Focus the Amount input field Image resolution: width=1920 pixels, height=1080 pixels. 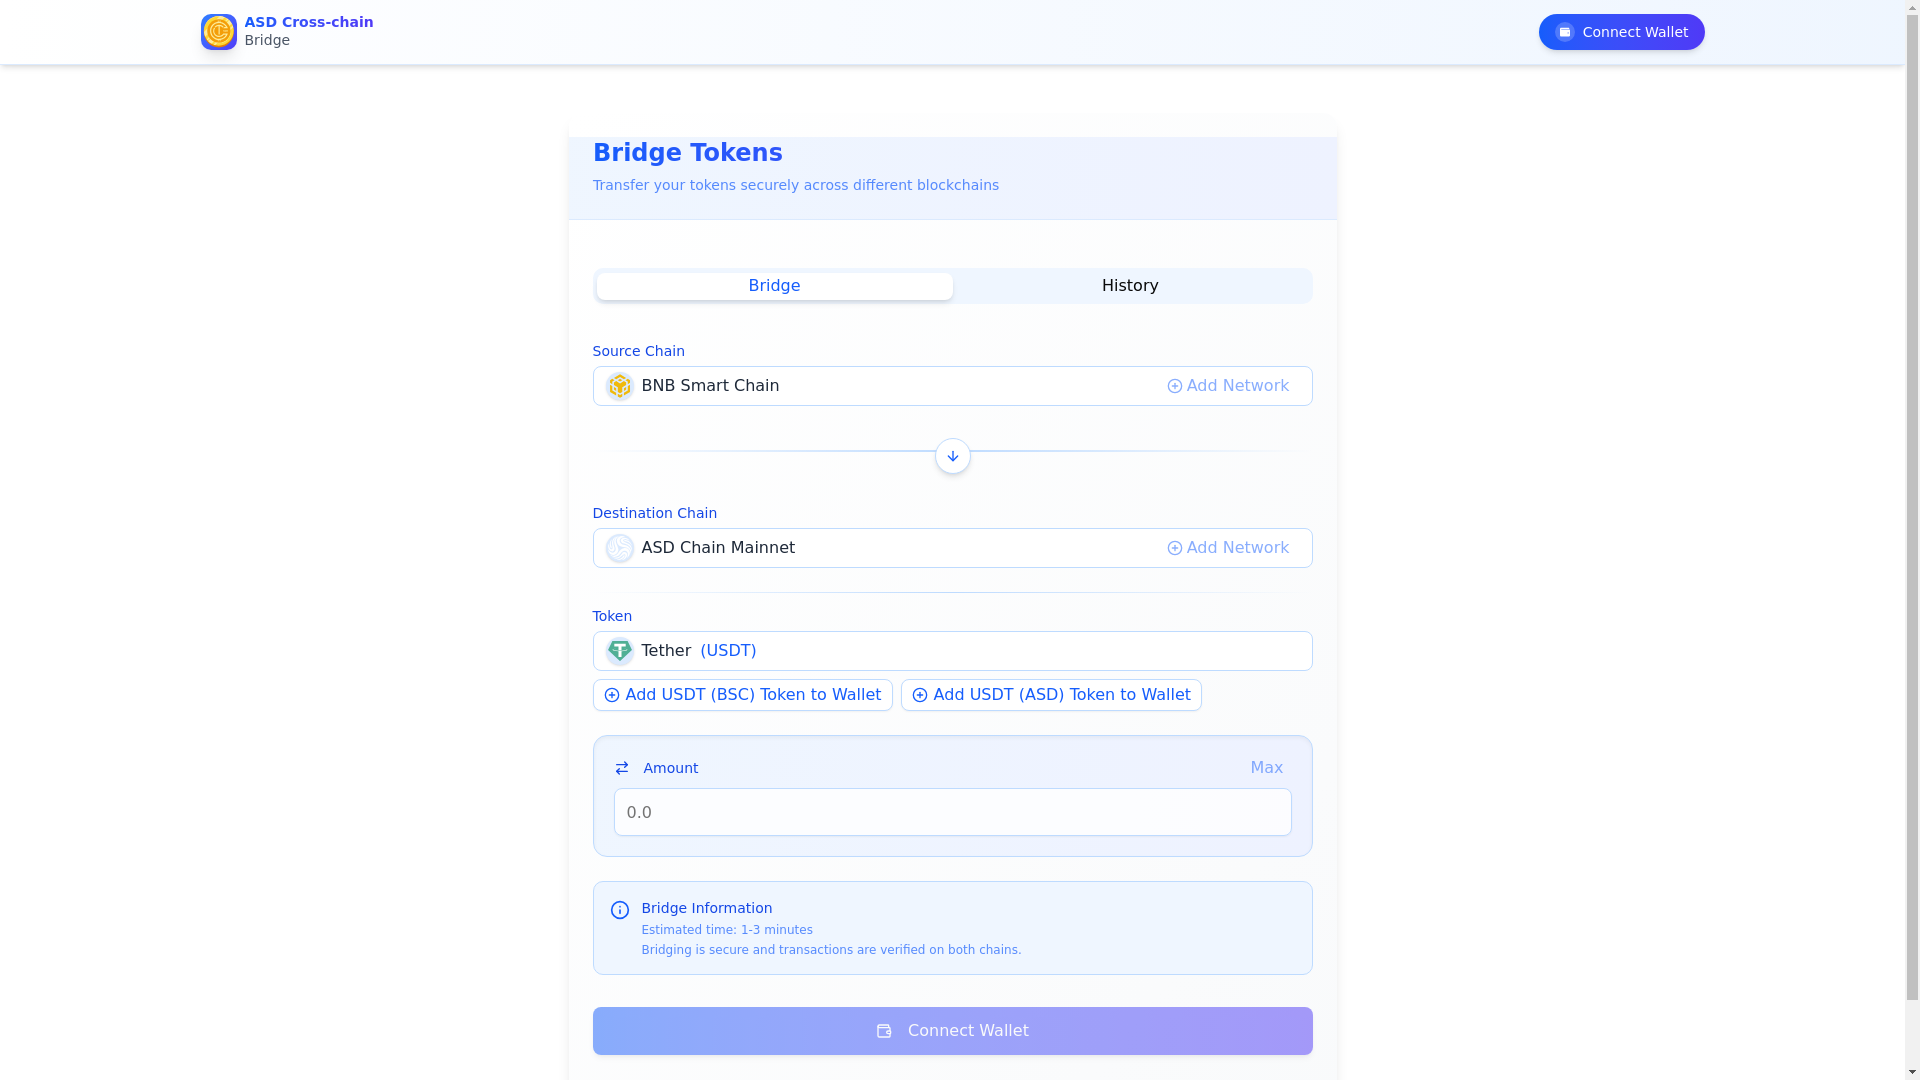coord(953,812)
